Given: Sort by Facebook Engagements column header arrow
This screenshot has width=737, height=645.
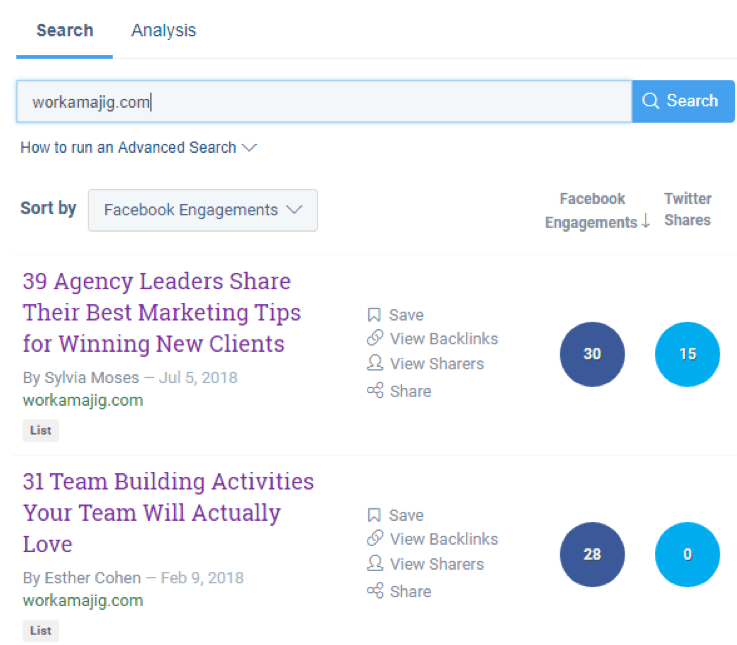Looking at the screenshot, I should click(645, 222).
